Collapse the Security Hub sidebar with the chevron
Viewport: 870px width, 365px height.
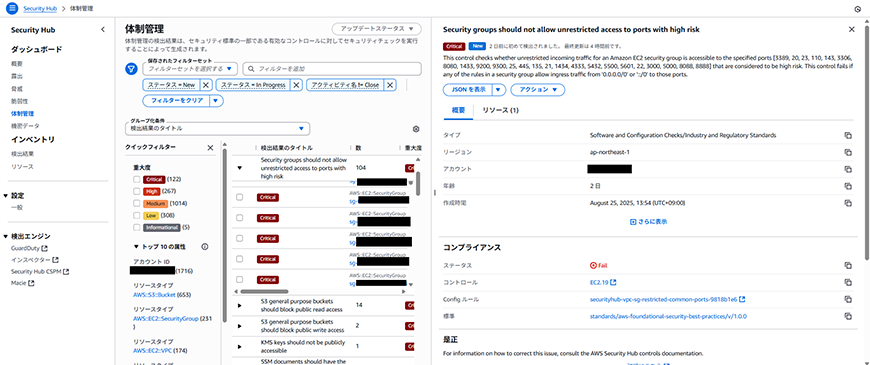click(103, 30)
